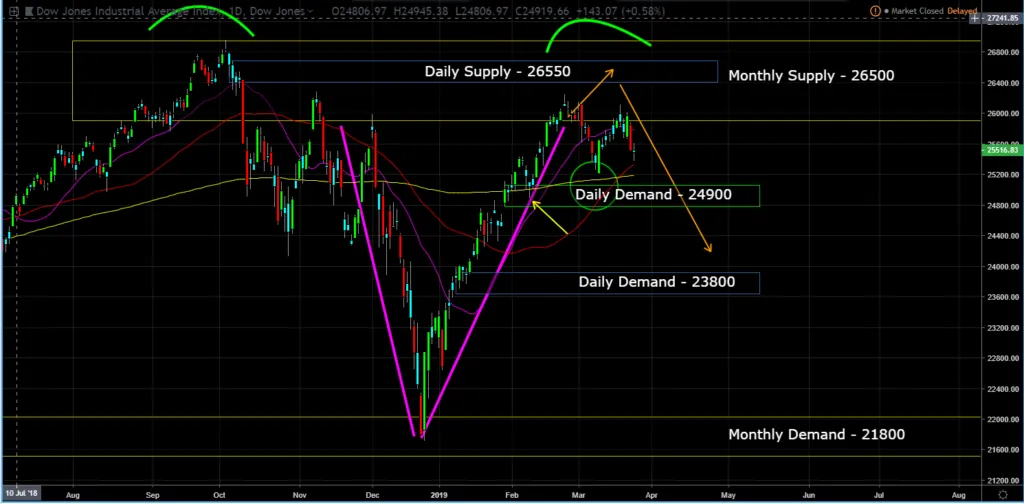Click the Market Closed label
The height and width of the screenshot is (504, 1024).
click(x=918, y=11)
